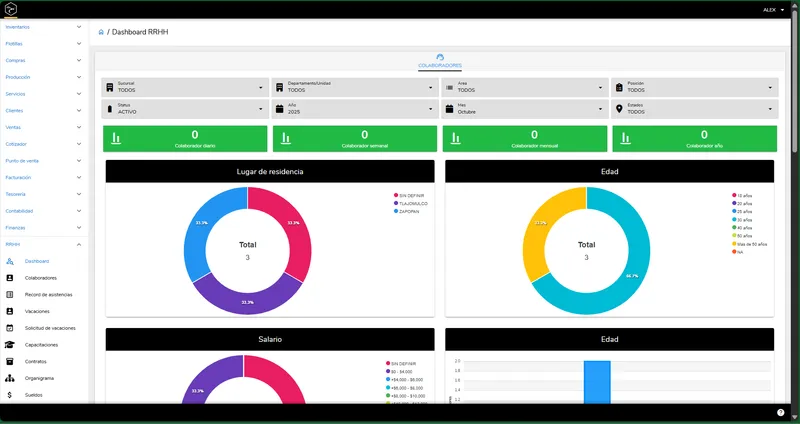The width and height of the screenshot is (800, 424).
Task: Open the Mes Octubre dropdown
Action: 524,109
